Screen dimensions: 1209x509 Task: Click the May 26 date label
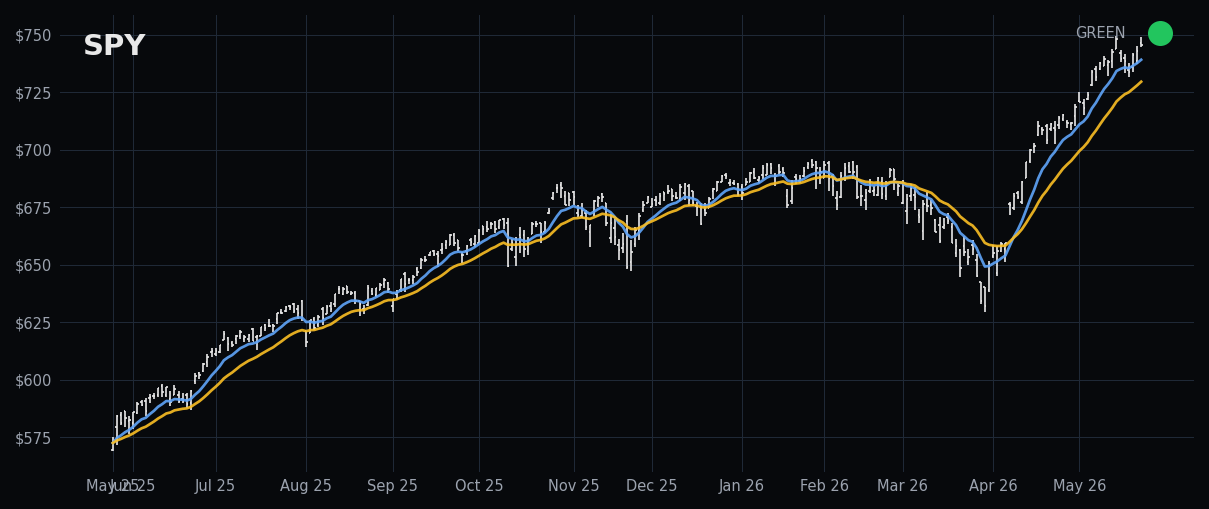pos(1080,486)
